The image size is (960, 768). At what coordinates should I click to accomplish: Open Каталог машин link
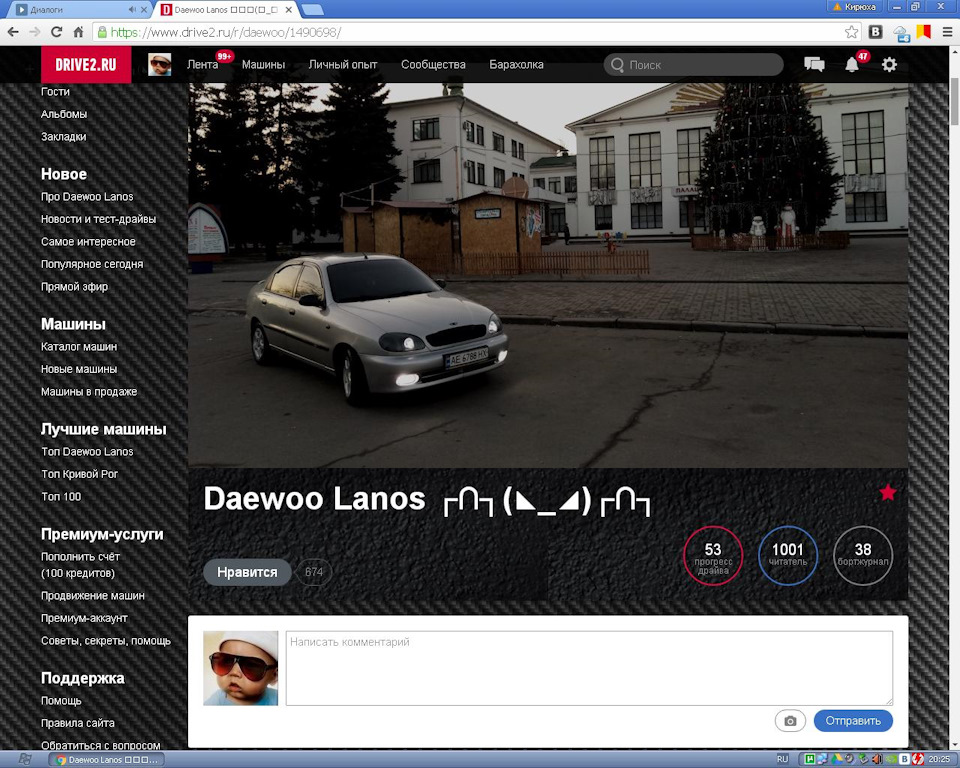[79, 347]
